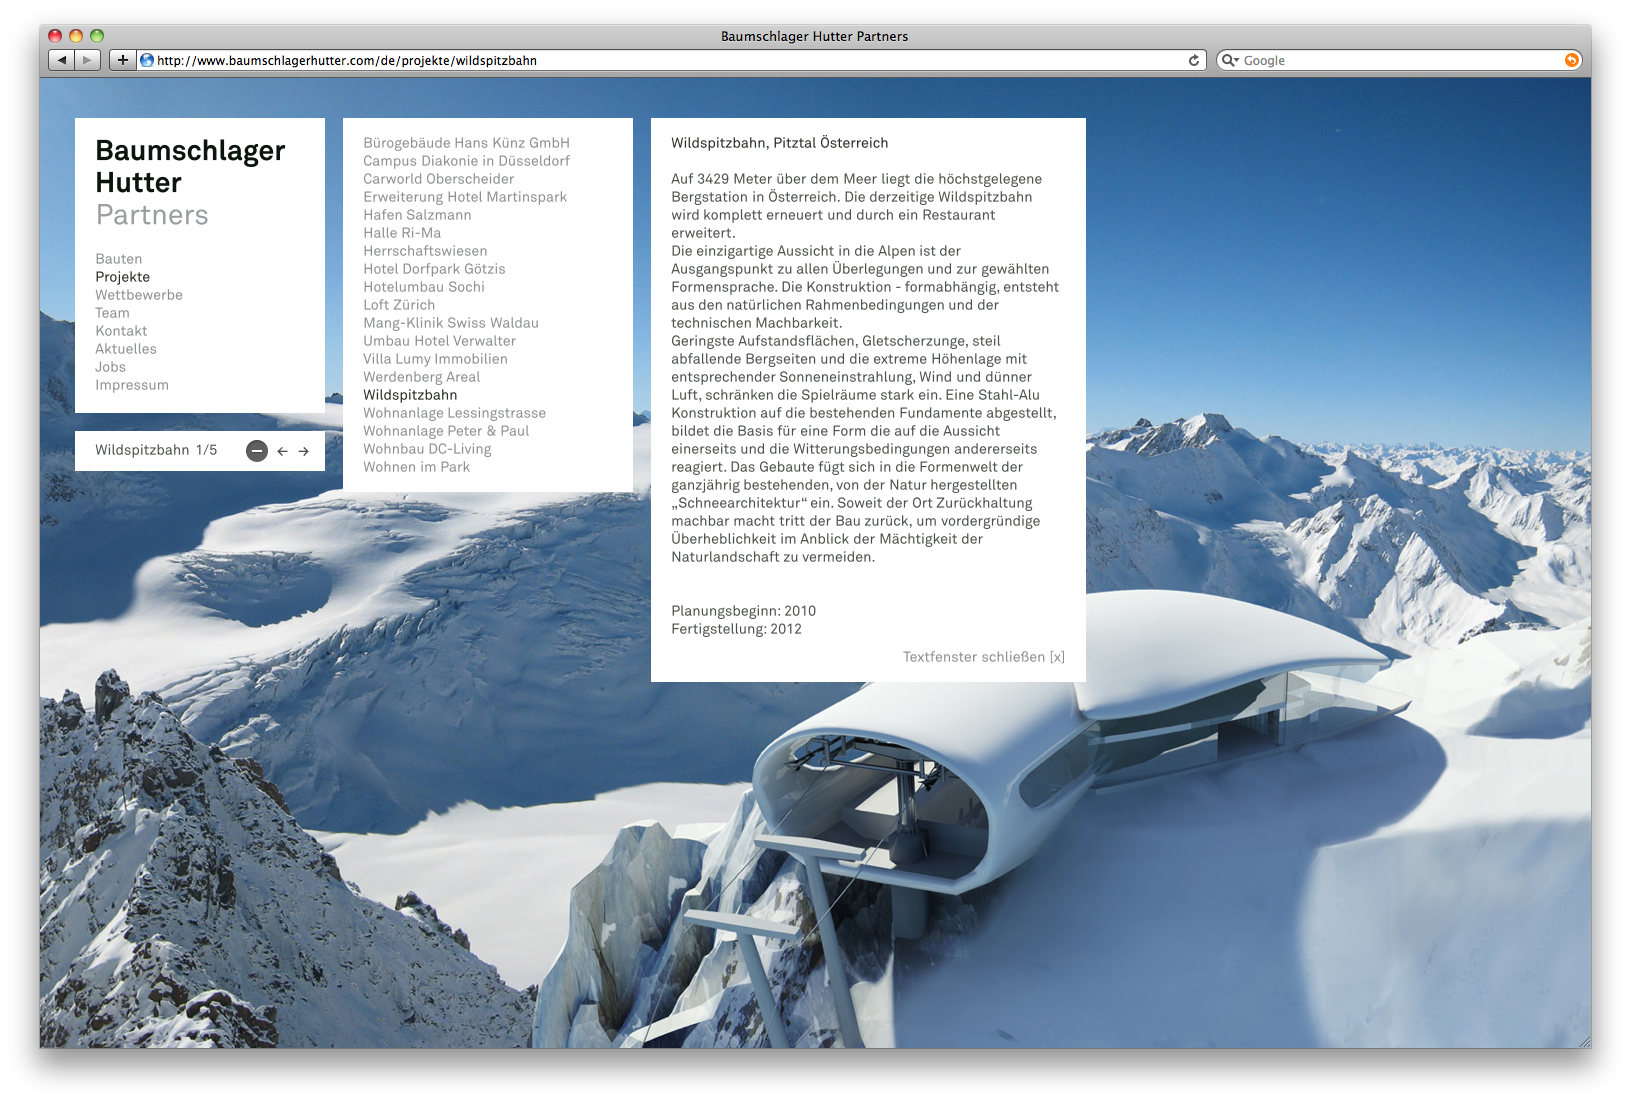The image size is (1631, 1103).
Task: Open the Team menu item
Action: tap(112, 313)
